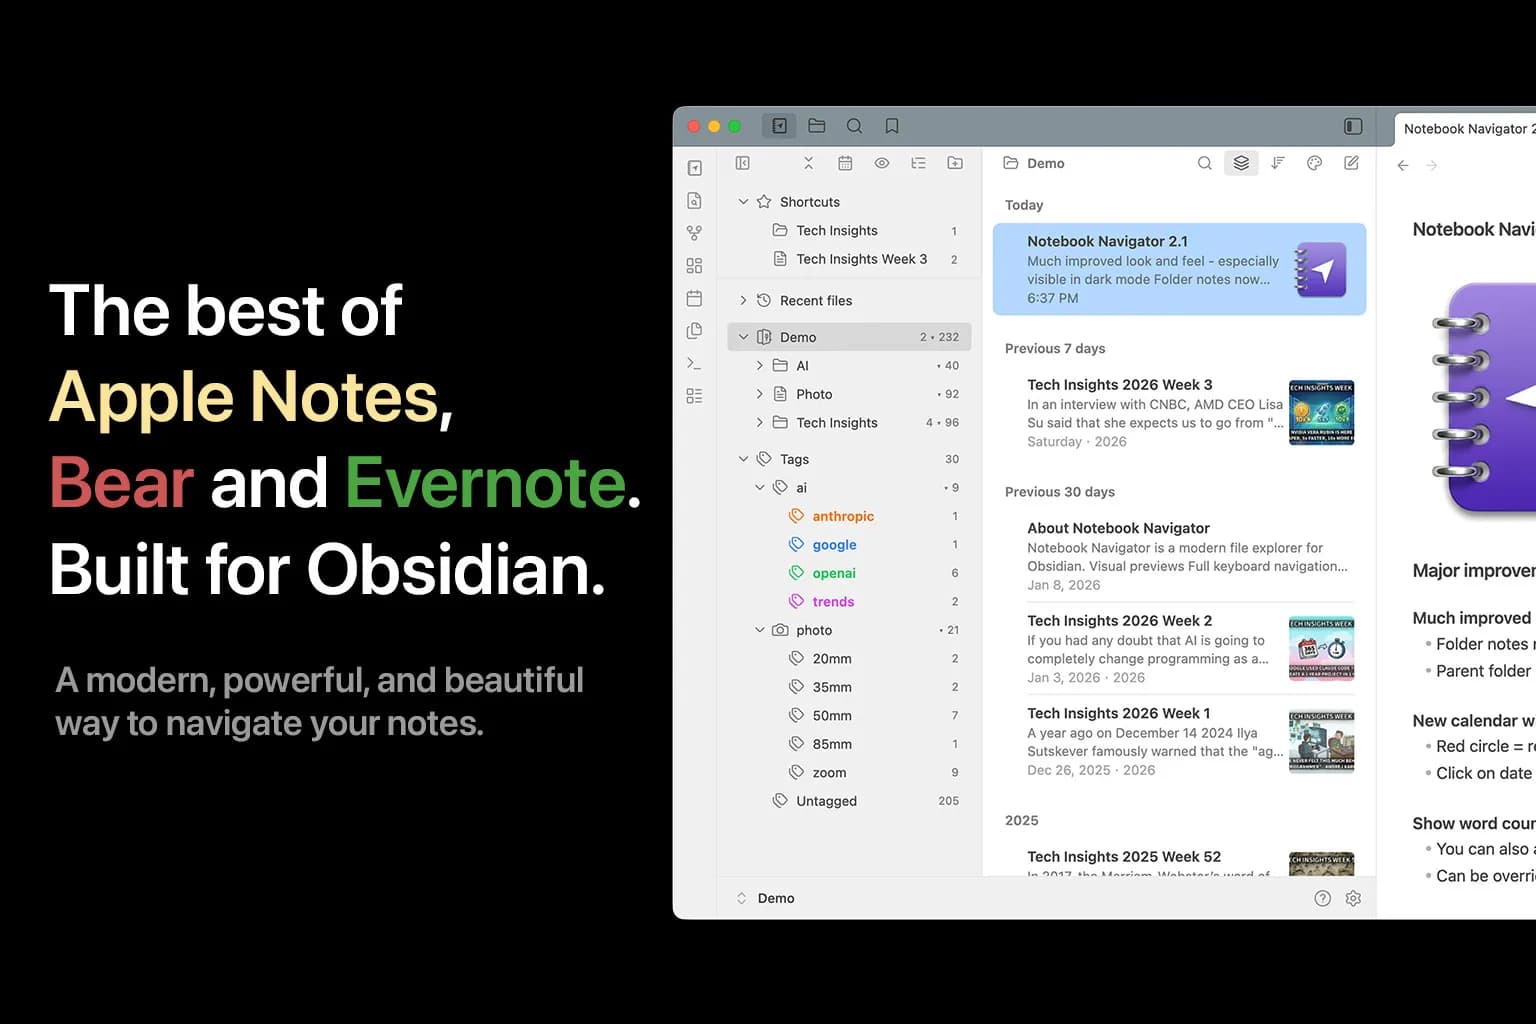Open the calendar icon in navigation toolbar
Screen dimensions: 1536x1024
[x=845, y=163]
